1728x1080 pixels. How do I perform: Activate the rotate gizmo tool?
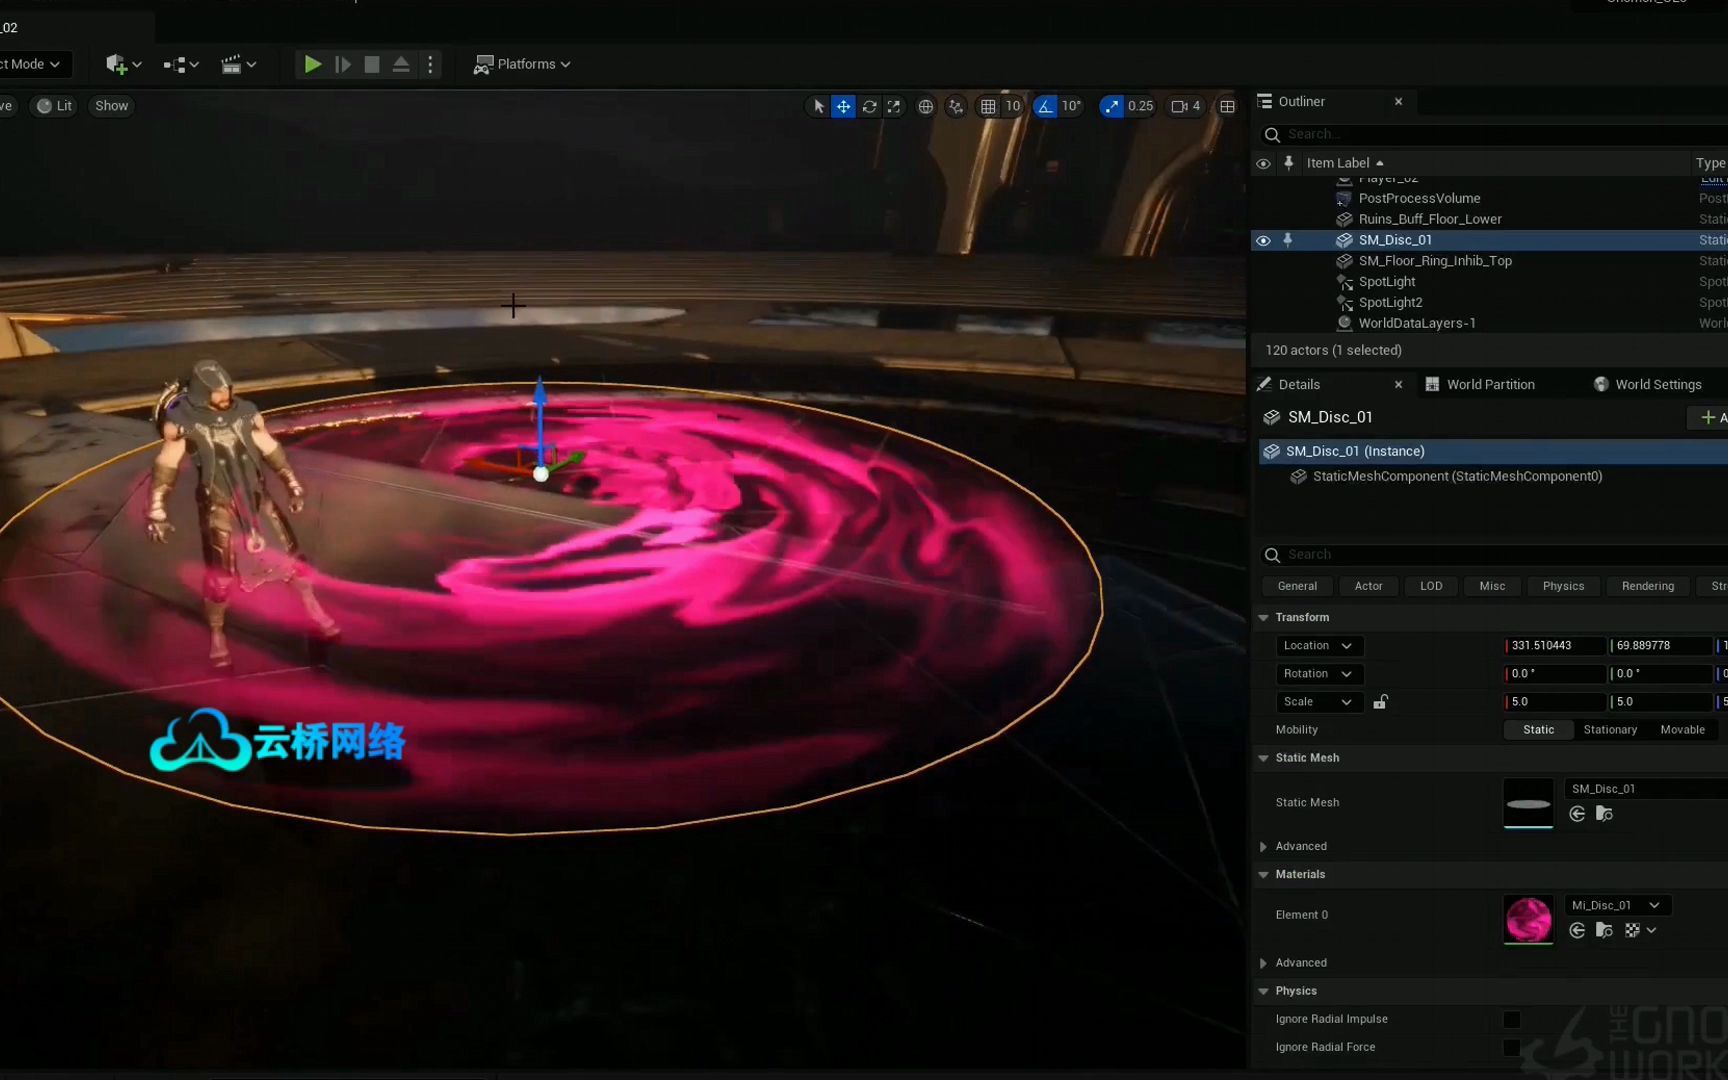click(869, 106)
